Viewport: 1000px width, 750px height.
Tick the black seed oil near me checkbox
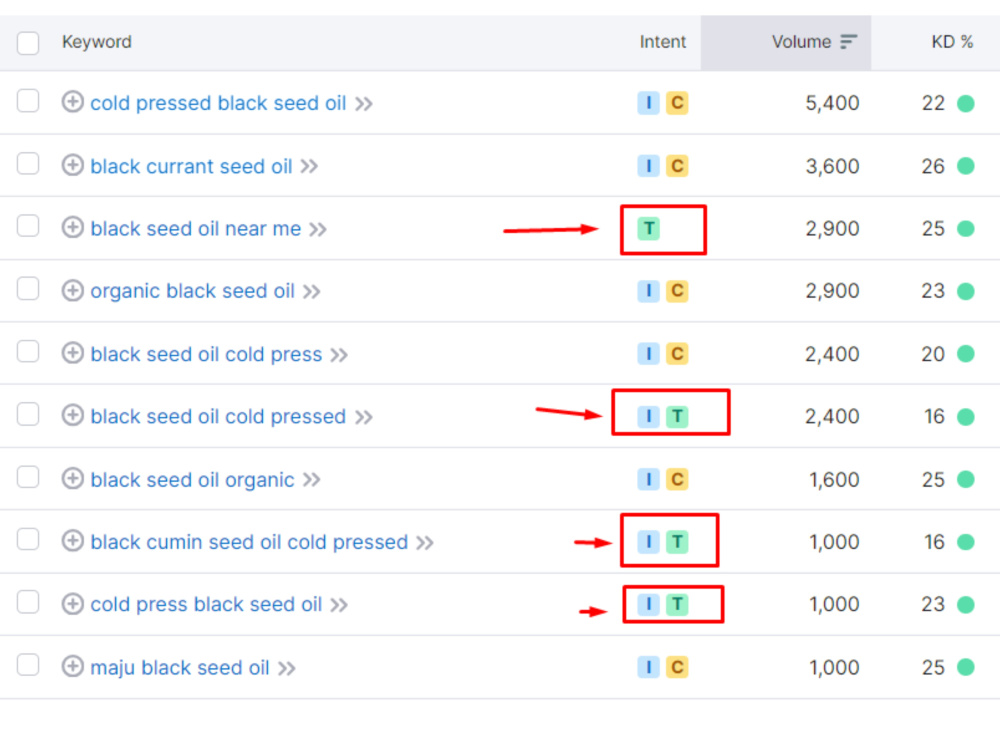point(28,226)
